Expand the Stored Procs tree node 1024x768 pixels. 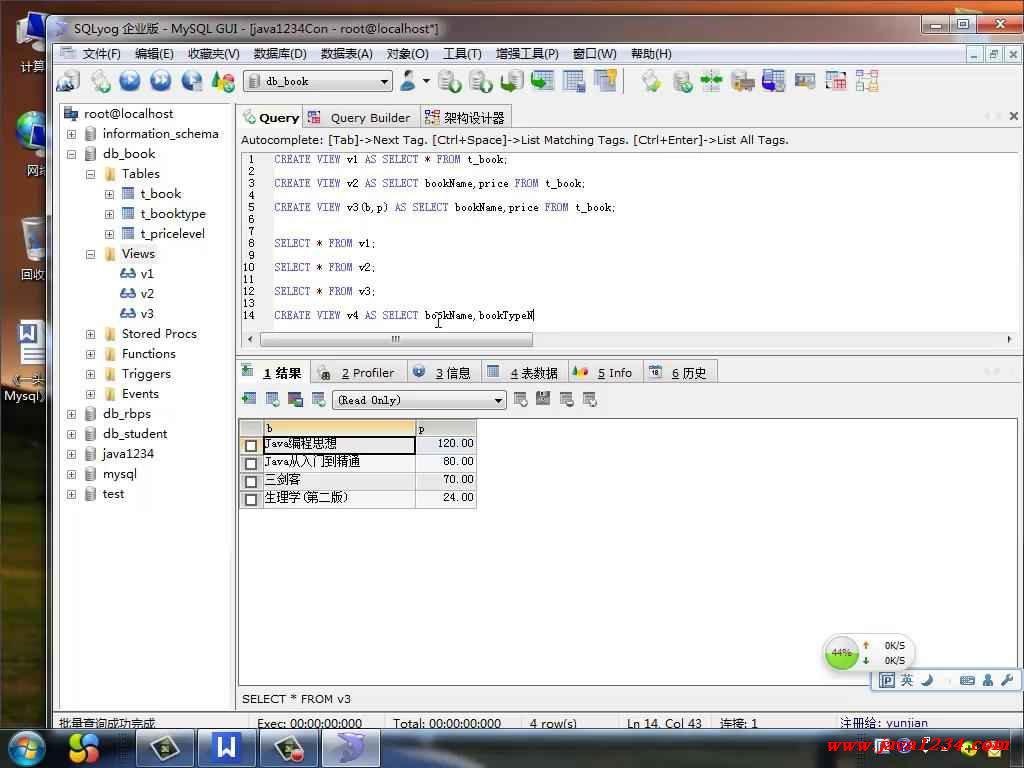click(x=91, y=334)
